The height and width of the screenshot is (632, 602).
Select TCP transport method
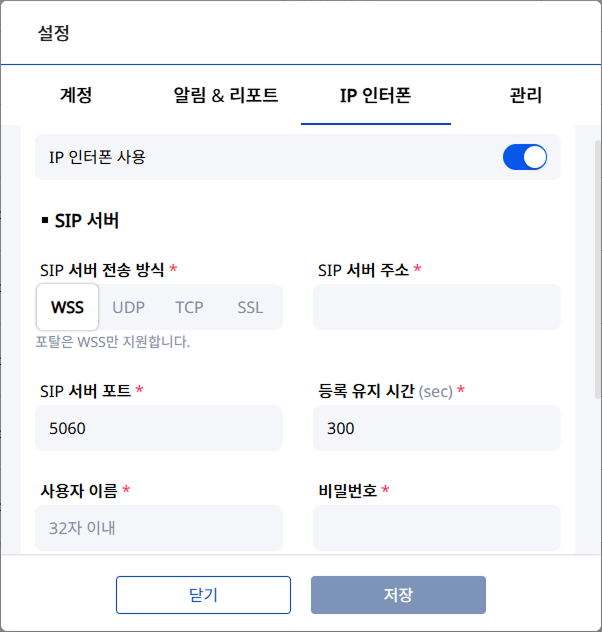pyautogui.click(x=189, y=307)
